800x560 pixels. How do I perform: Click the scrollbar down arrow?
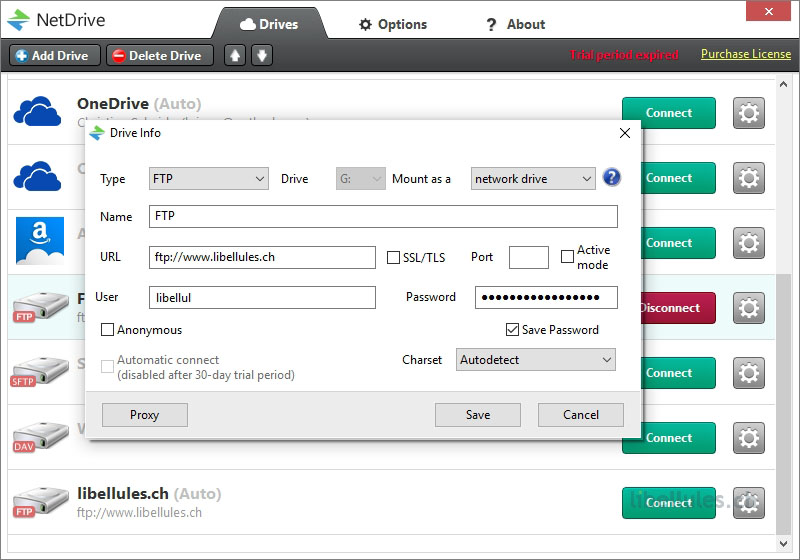pos(783,544)
